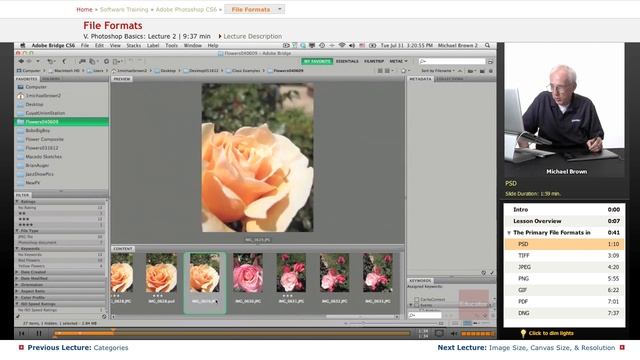Click the ascending sort order arrow
The width and height of the screenshot is (640, 360).
460,71
